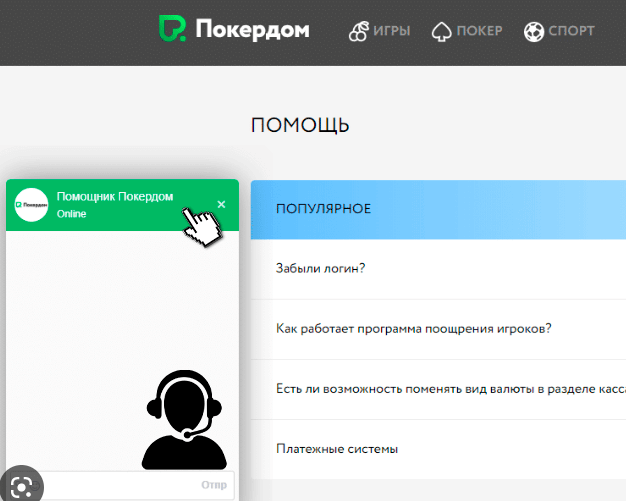
Task: Click the Online status text in chat
Action: click(71, 214)
